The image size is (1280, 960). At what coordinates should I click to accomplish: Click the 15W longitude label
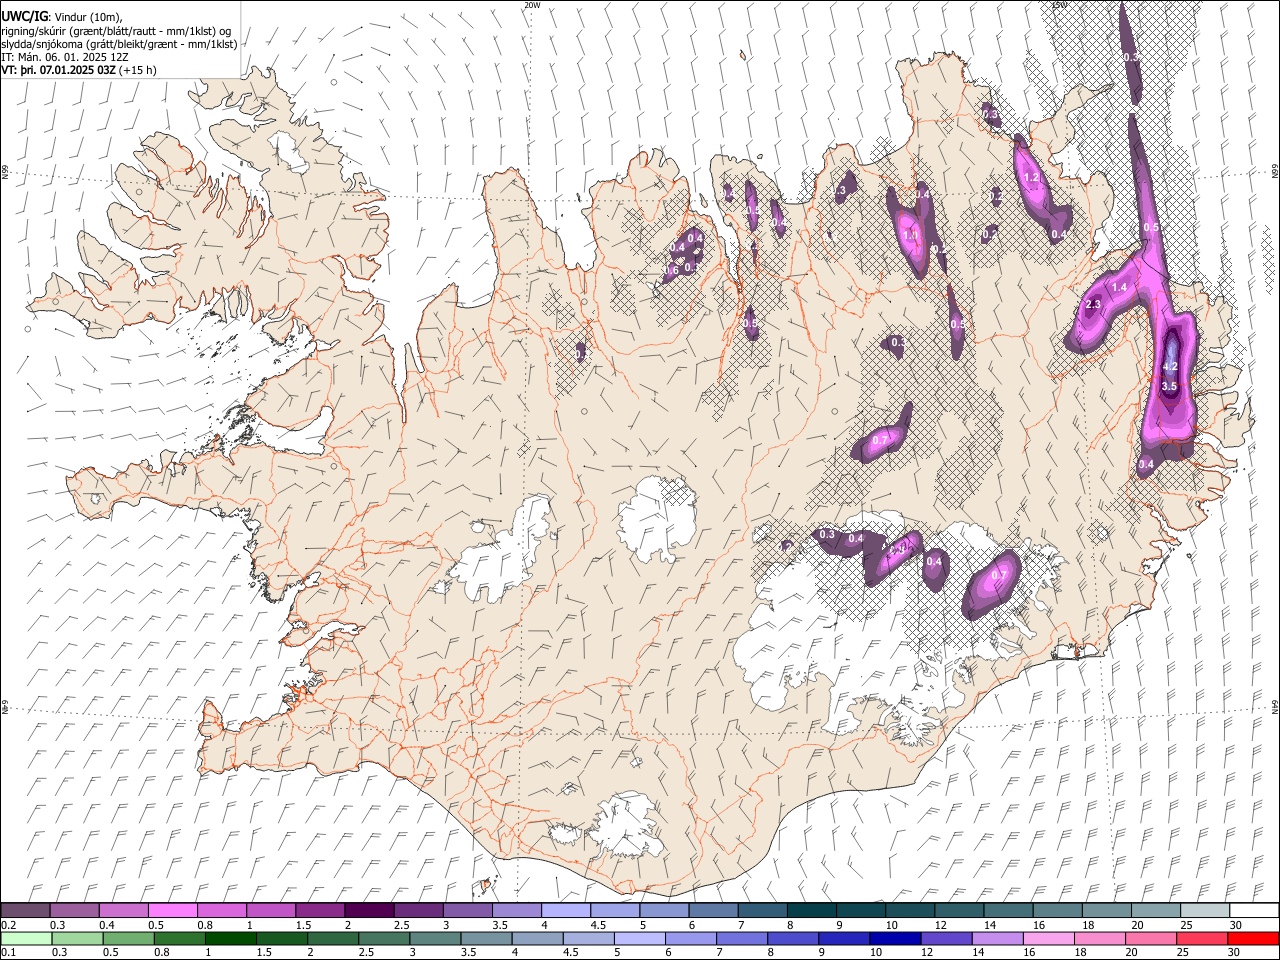pos(1059,5)
